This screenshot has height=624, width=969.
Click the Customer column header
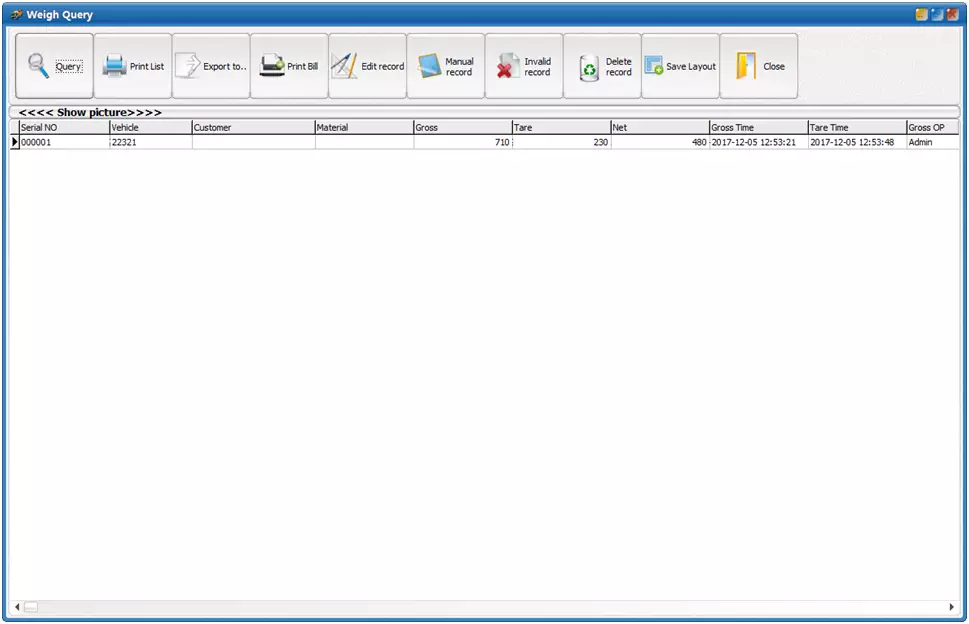coord(253,127)
